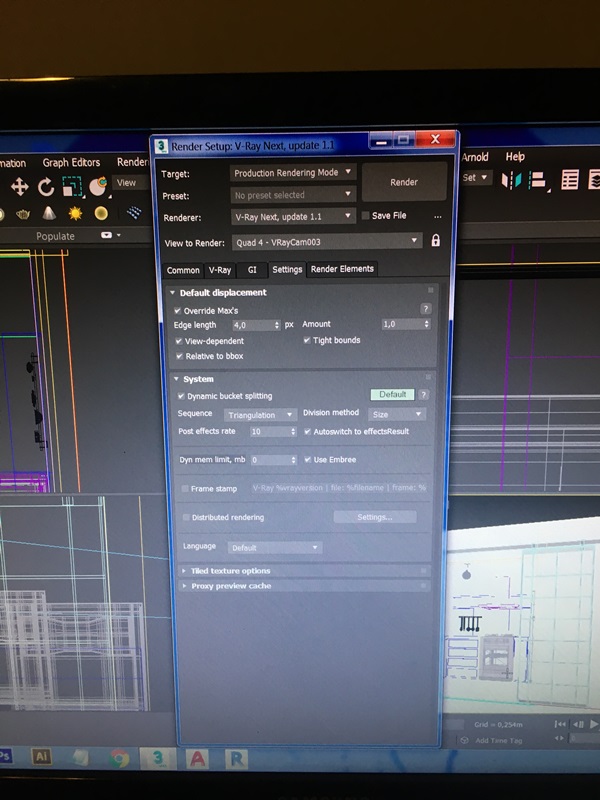Toggle the Relative to bbox checkbox
The height and width of the screenshot is (800, 600).
(x=179, y=356)
